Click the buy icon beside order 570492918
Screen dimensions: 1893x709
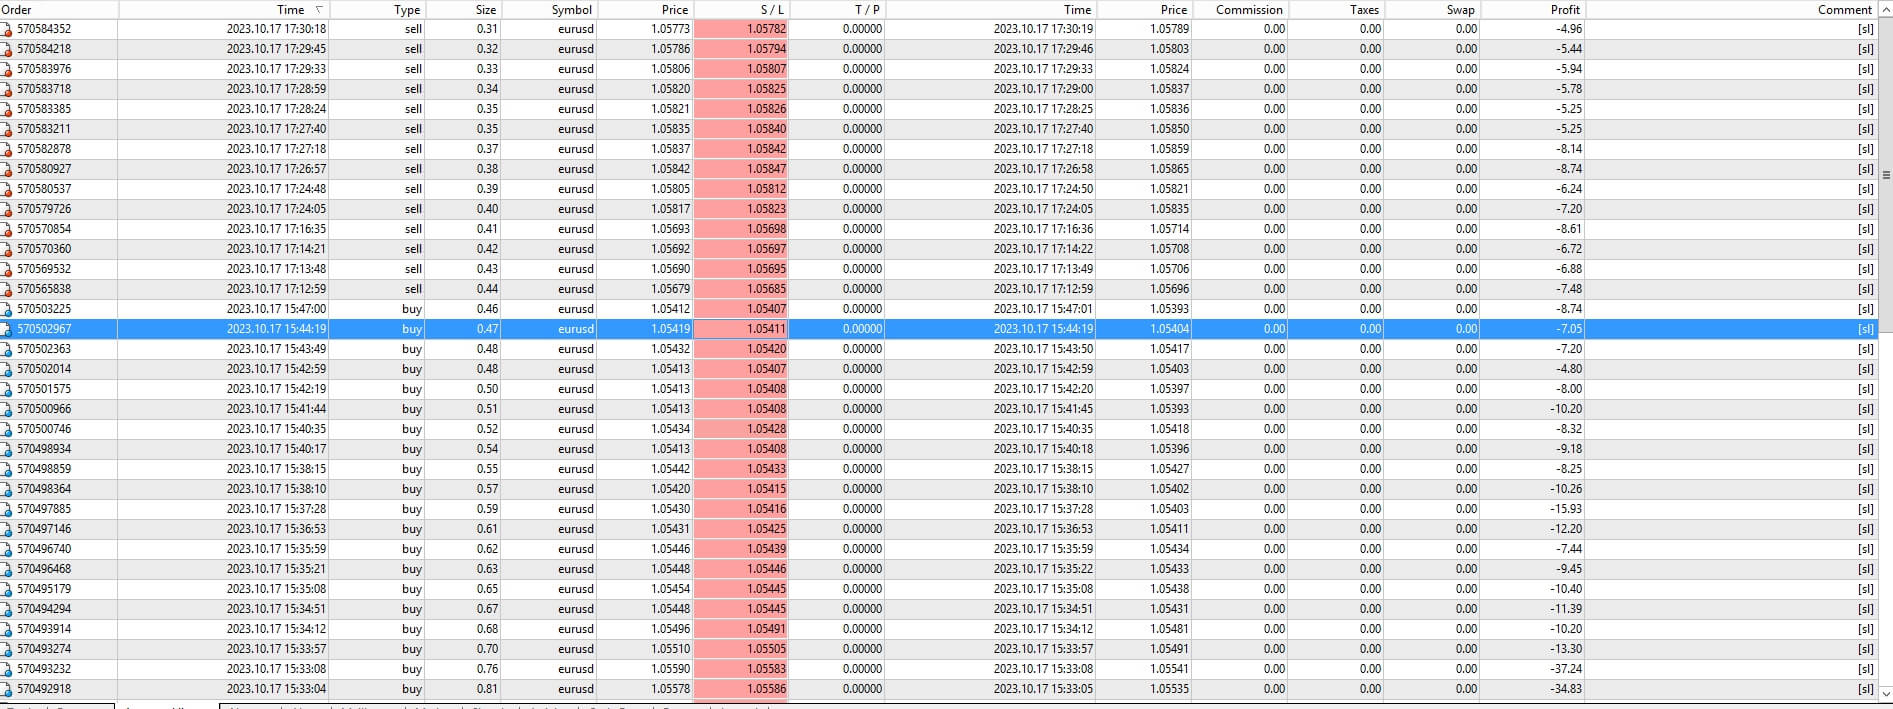coord(7,689)
